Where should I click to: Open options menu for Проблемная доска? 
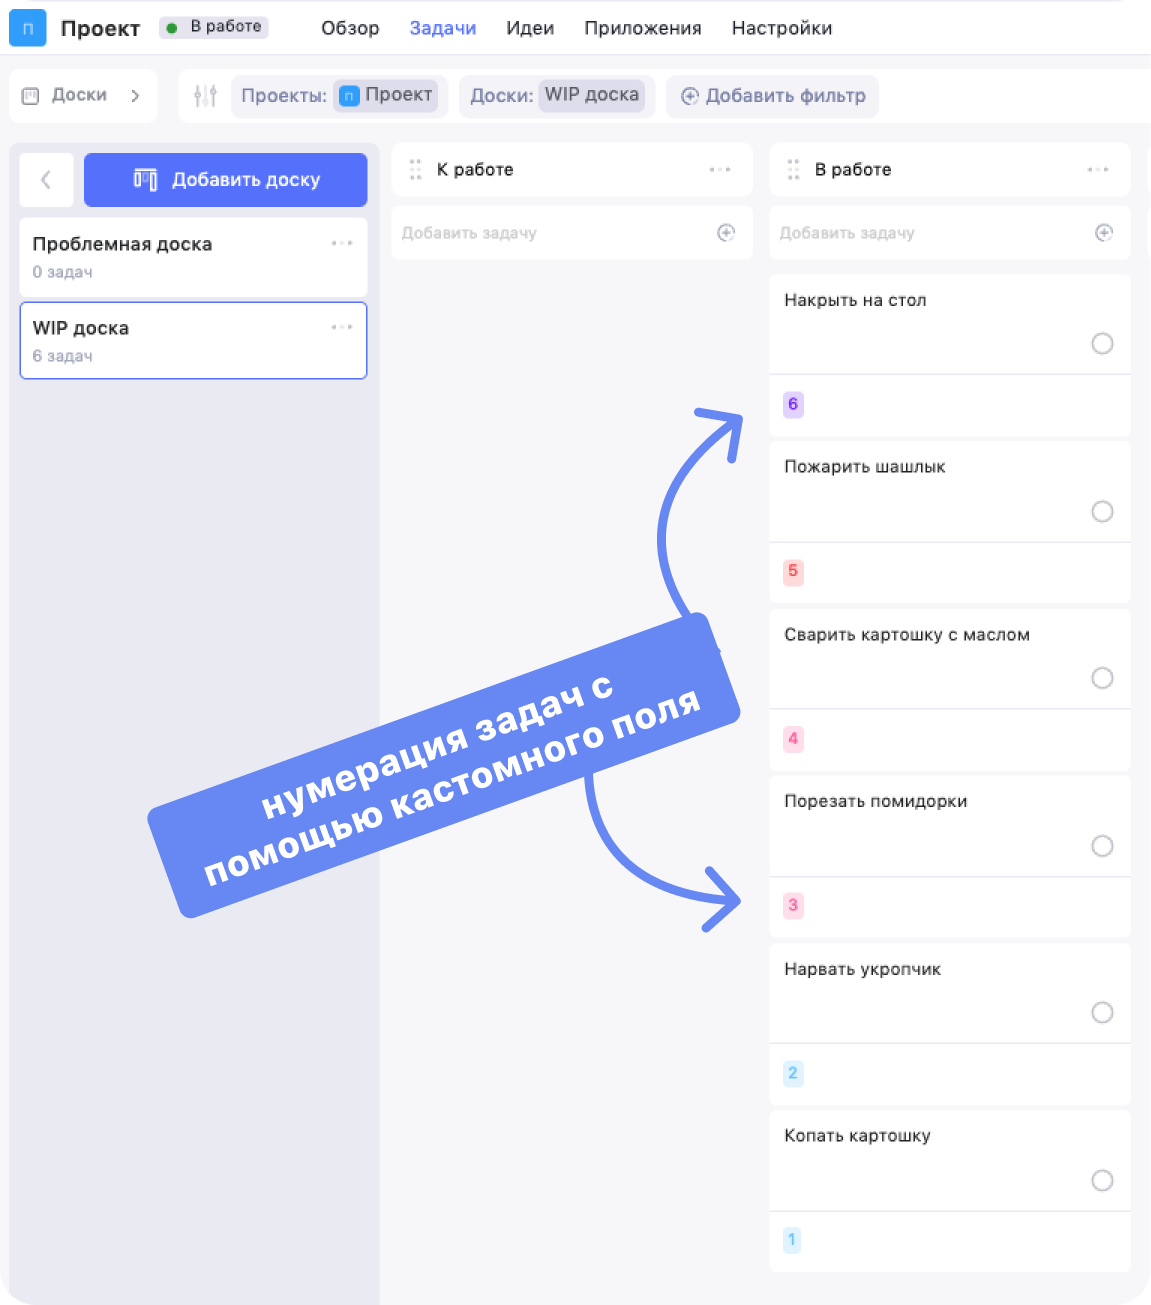tap(342, 243)
